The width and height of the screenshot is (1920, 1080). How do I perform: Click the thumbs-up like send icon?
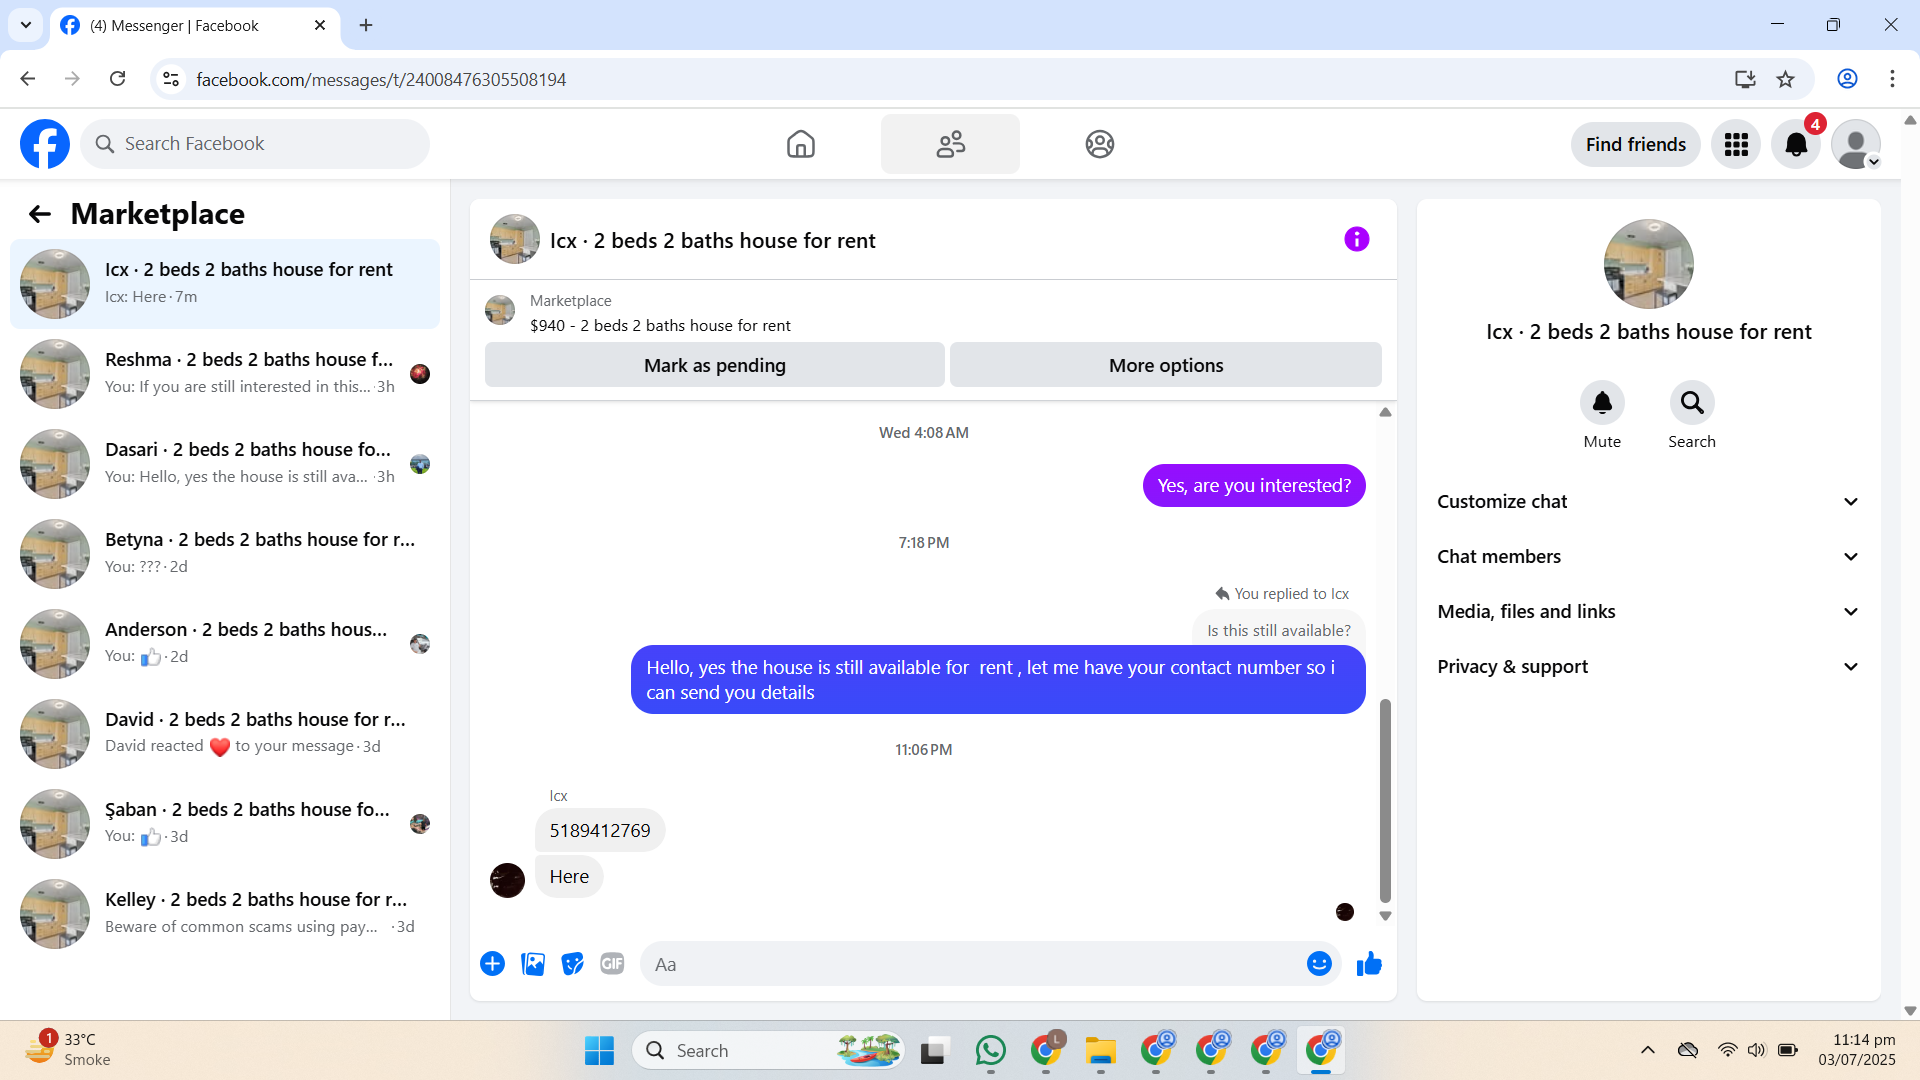[1369, 964]
